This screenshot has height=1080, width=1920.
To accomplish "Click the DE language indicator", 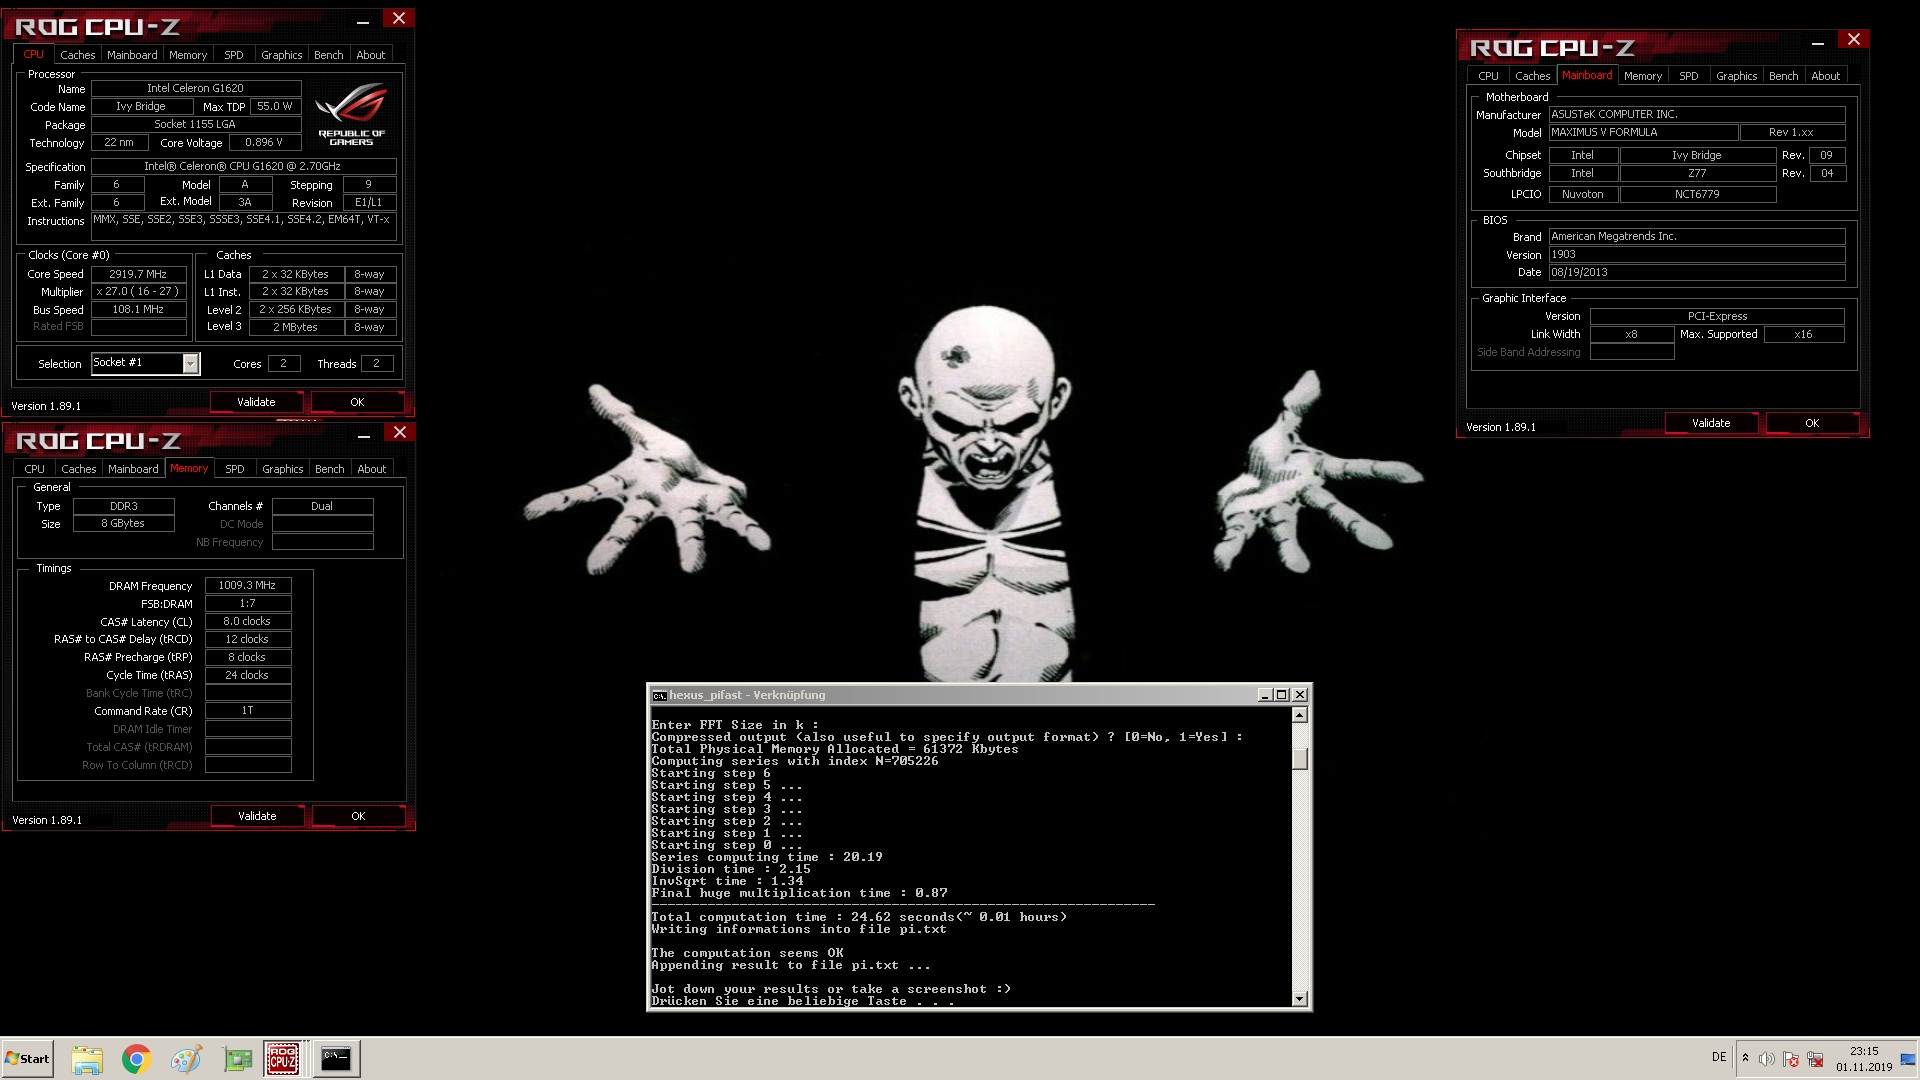I will (x=1719, y=1057).
